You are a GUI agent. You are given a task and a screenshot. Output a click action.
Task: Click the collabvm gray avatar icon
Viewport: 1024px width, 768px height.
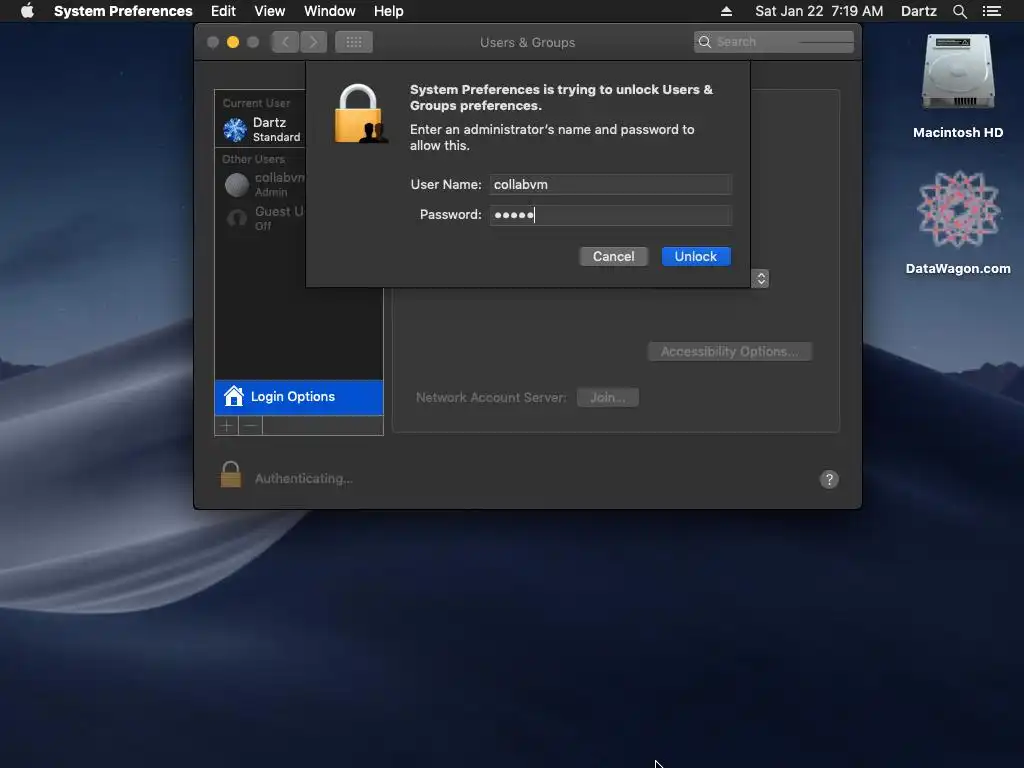(x=236, y=185)
